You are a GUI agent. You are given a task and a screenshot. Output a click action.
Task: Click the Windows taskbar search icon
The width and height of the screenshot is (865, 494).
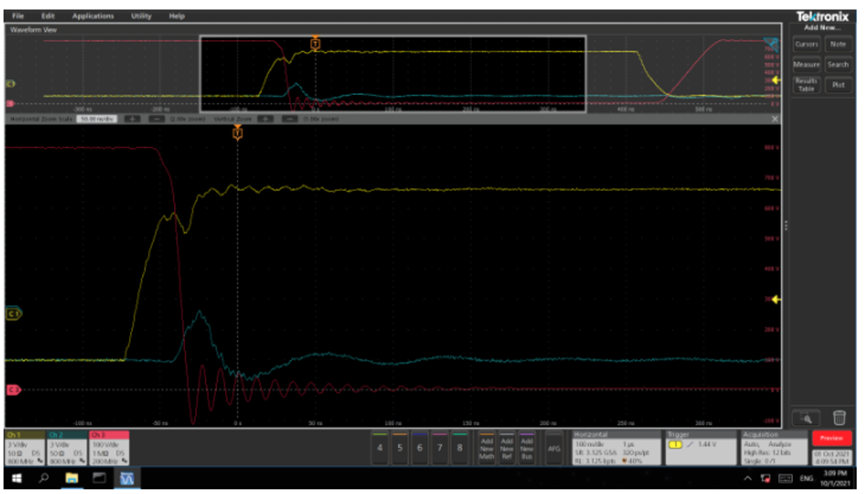tap(44, 479)
